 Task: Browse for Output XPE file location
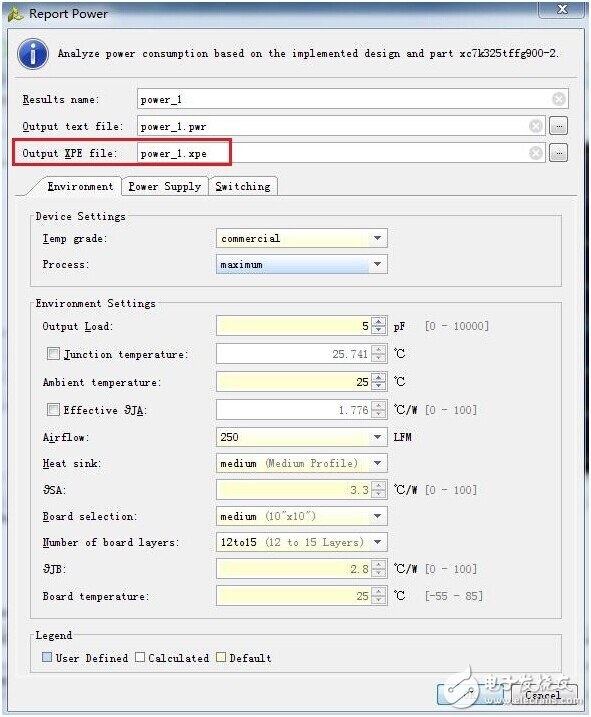pos(559,153)
